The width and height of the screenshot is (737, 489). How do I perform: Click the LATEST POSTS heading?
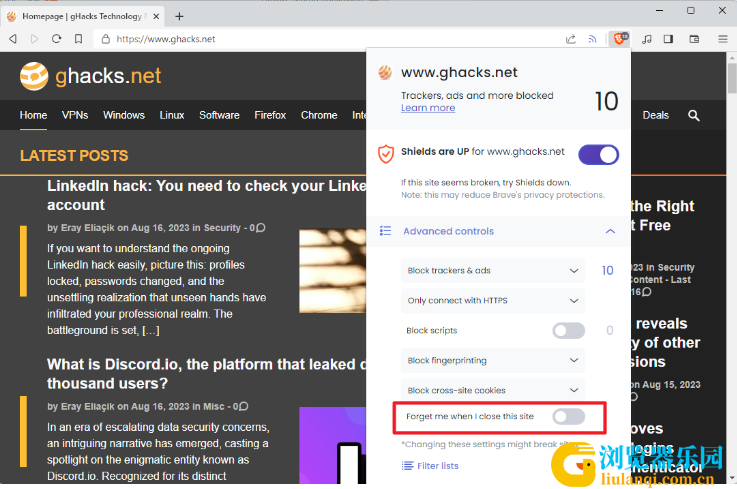[x=74, y=156]
